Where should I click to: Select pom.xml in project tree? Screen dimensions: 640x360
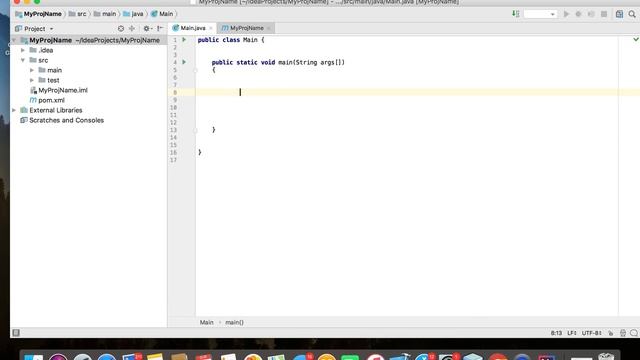pos(47,100)
